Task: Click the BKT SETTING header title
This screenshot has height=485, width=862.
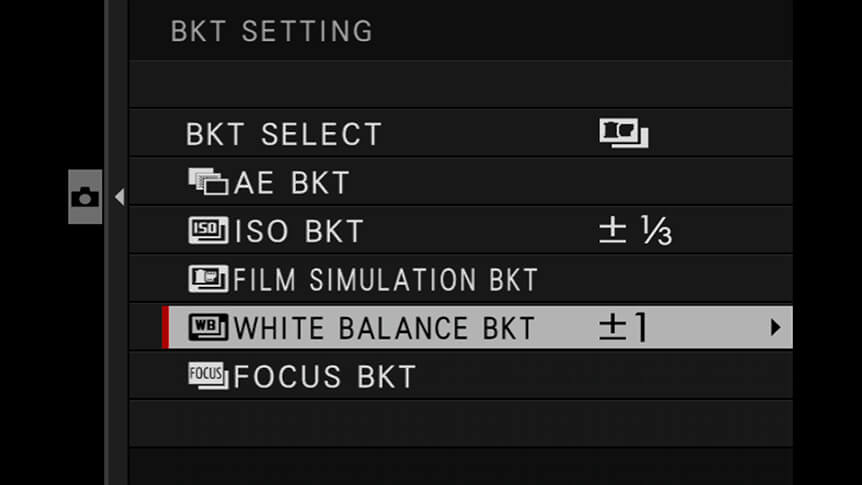Action: coord(272,31)
